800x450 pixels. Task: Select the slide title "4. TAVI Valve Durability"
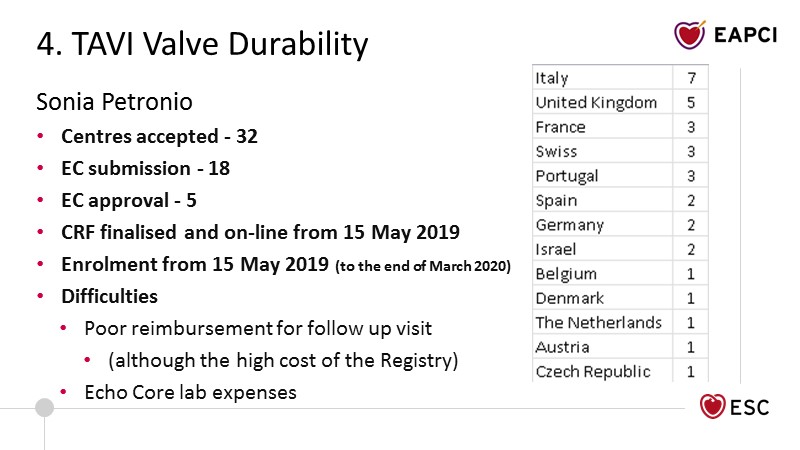point(202,44)
